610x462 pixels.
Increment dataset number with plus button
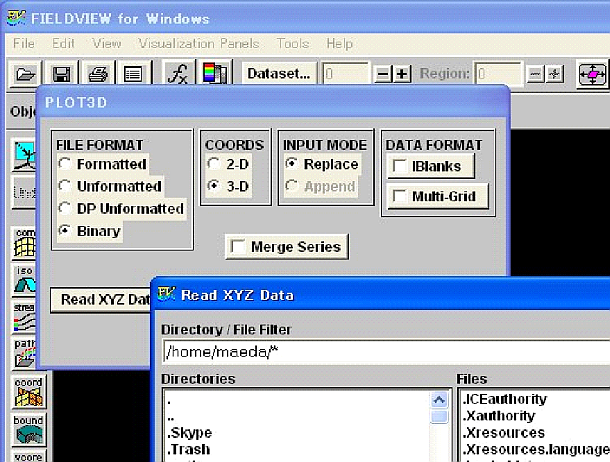click(402, 75)
